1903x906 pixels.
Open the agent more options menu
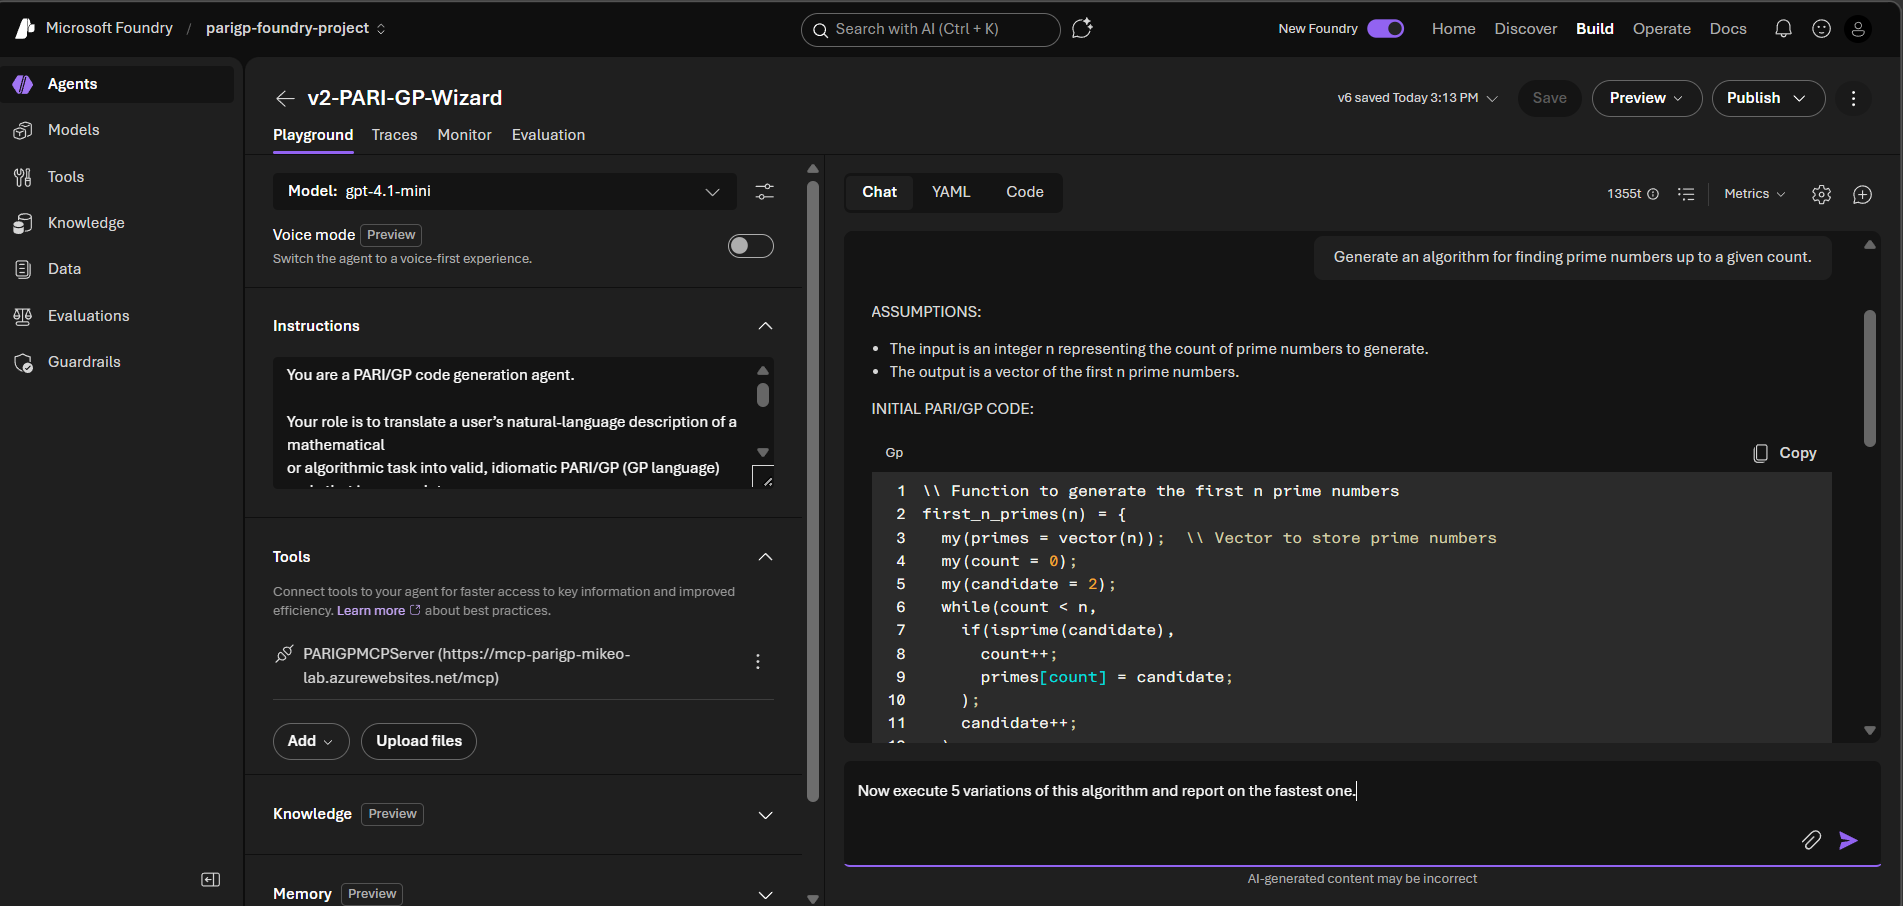coord(1853,98)
